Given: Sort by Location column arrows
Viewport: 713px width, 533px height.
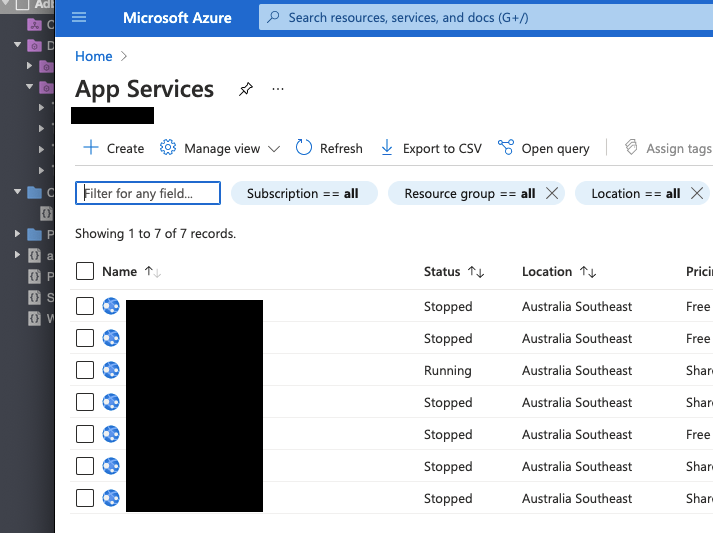Looking at the screenshot, I should click(588, 272).
